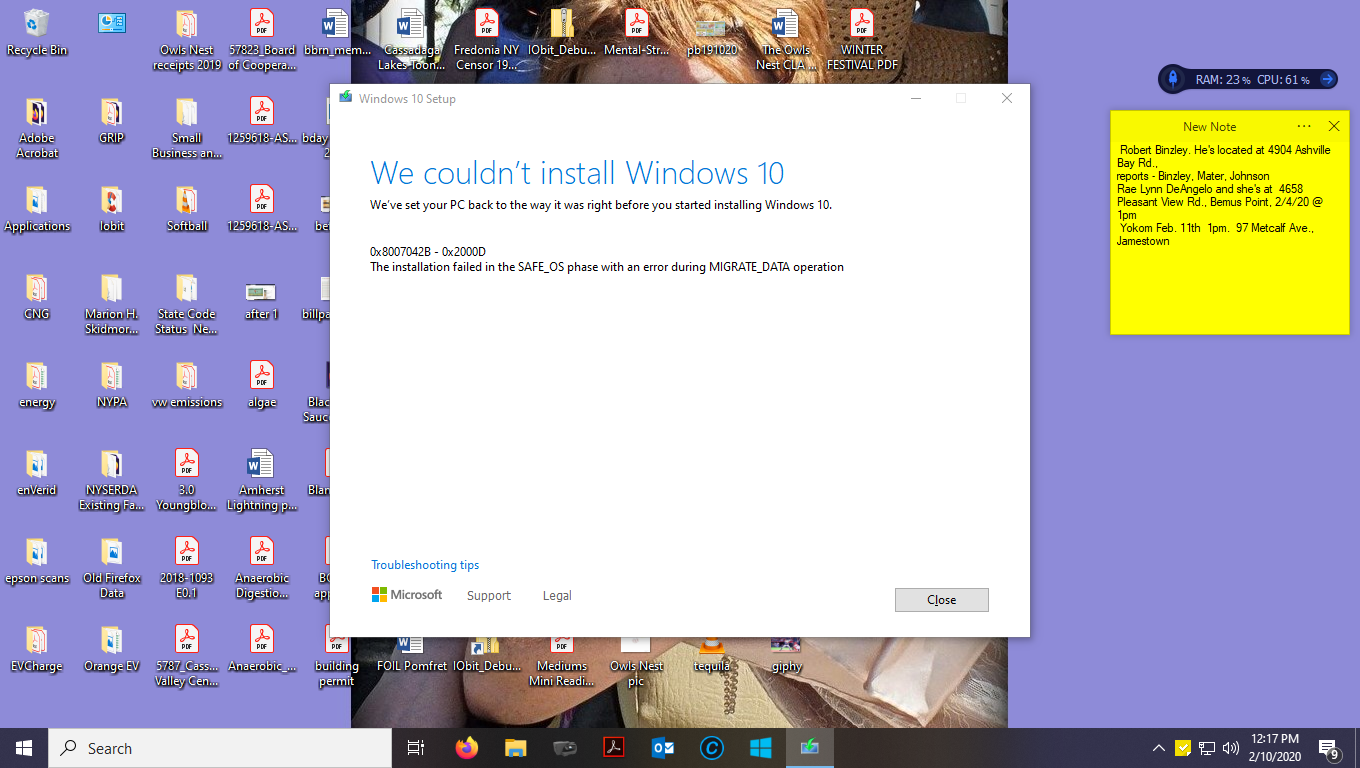Open the Legal link in setup dialog

(x=557, y=595)
